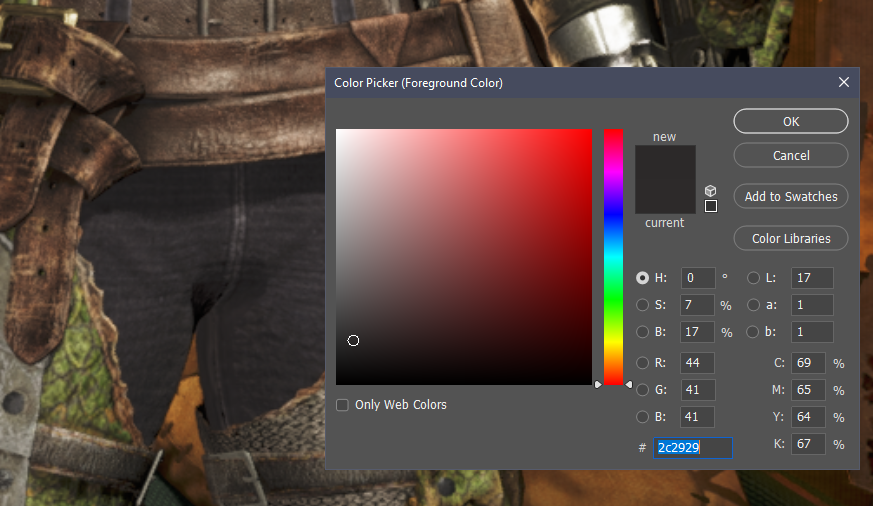Select the G green radio button
The height and width of the screenshot is (506, 873).
tap(643, 390)
